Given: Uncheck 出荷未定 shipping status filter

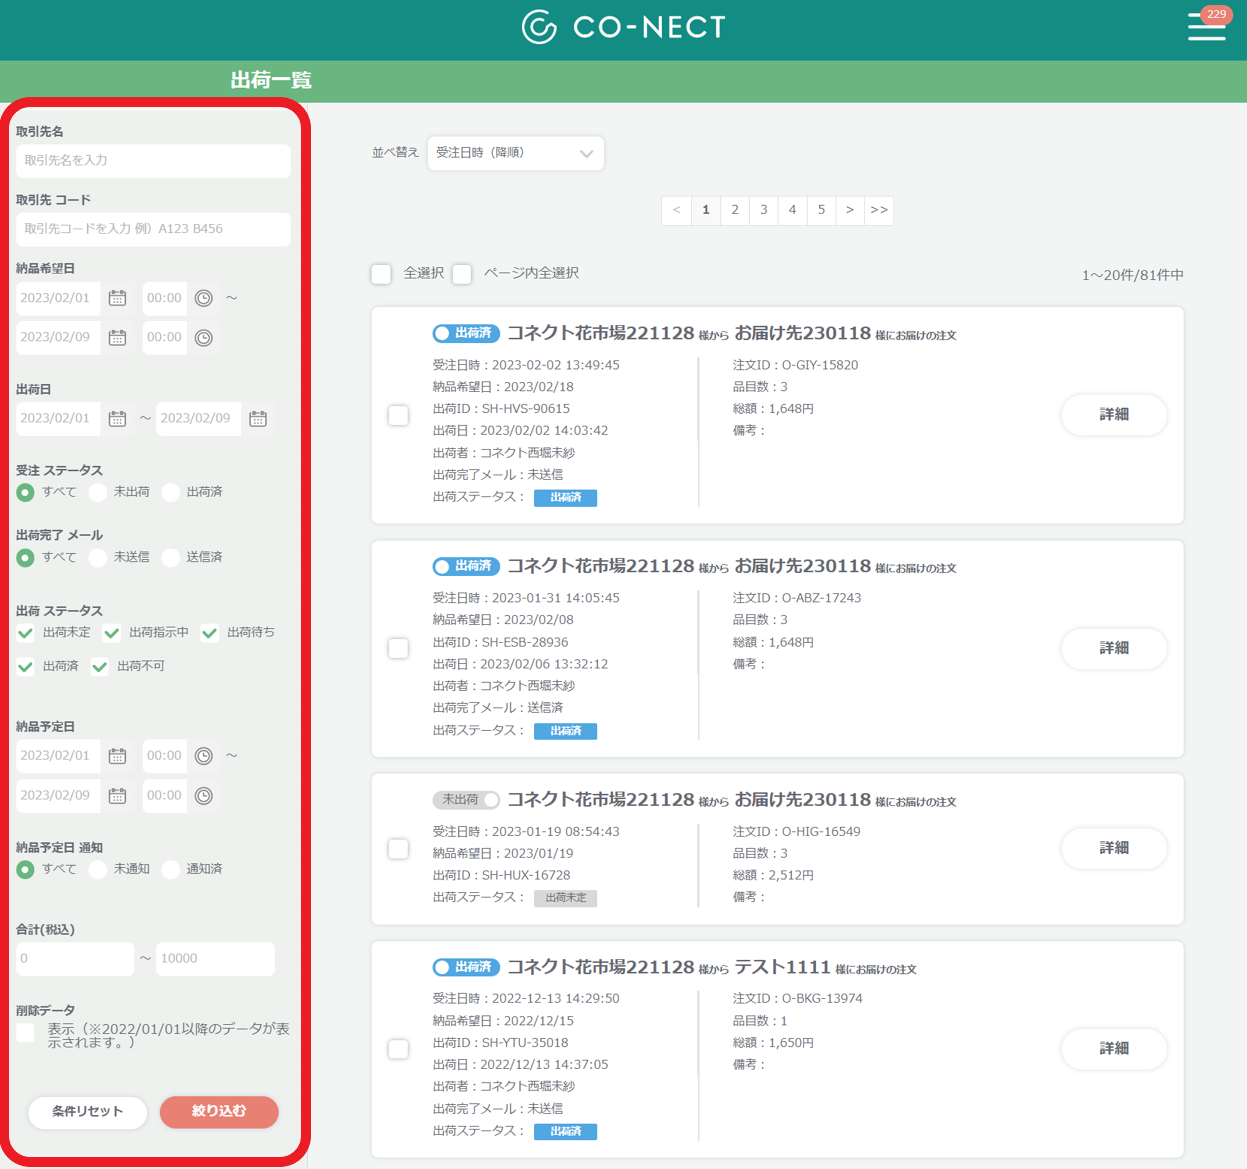Looking at the screenshot, I should click(26, 633).
